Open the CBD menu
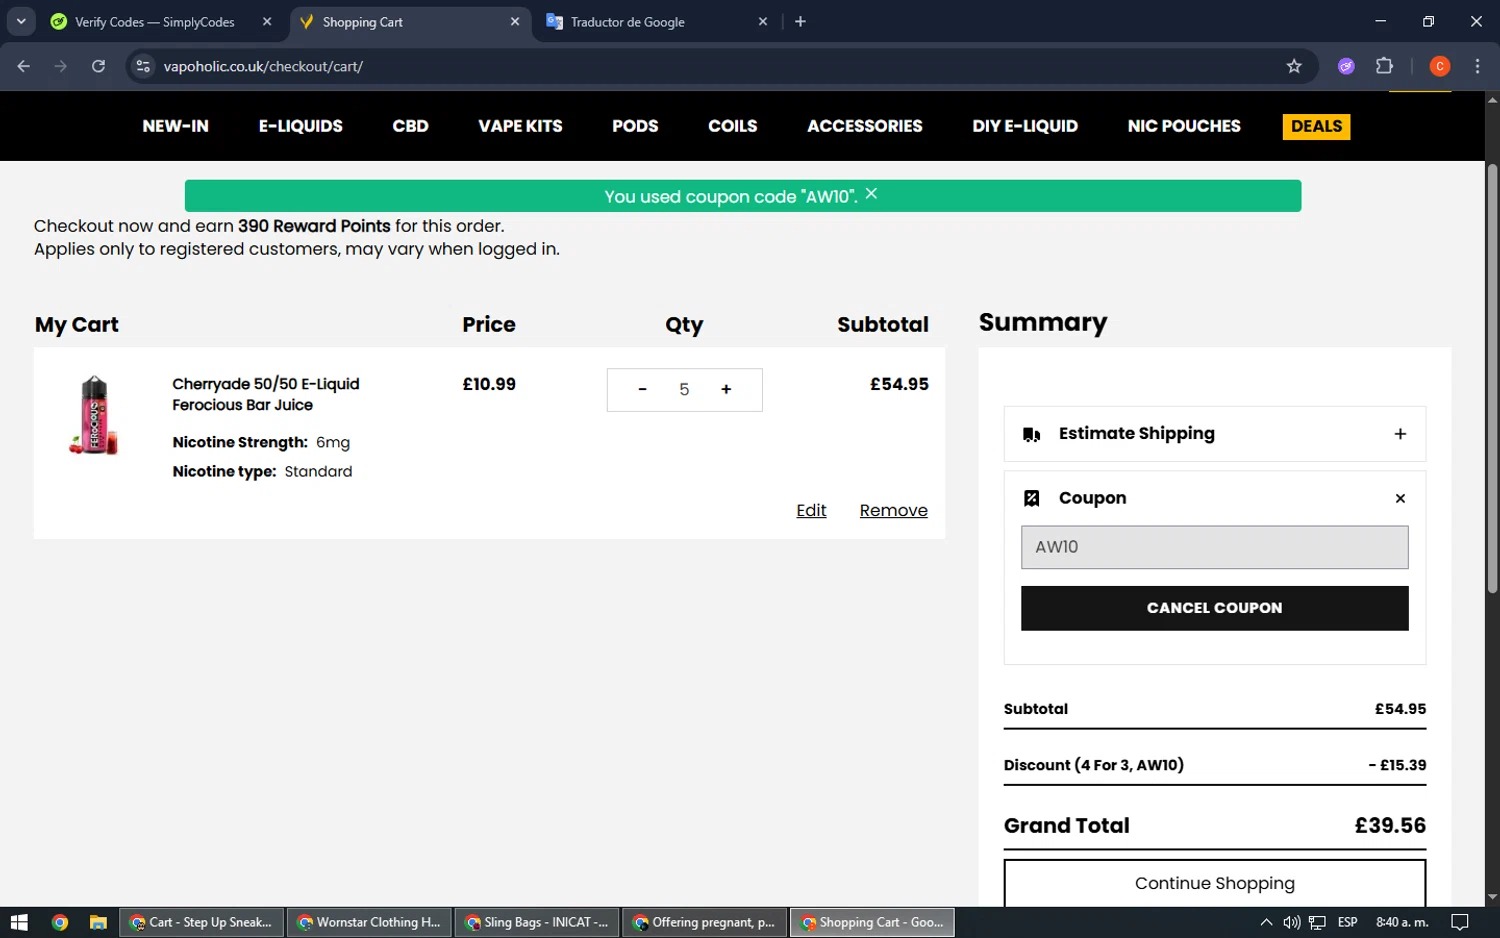Image resolution: width=1500 pixels, height=938 pixels. click(410, 126)
